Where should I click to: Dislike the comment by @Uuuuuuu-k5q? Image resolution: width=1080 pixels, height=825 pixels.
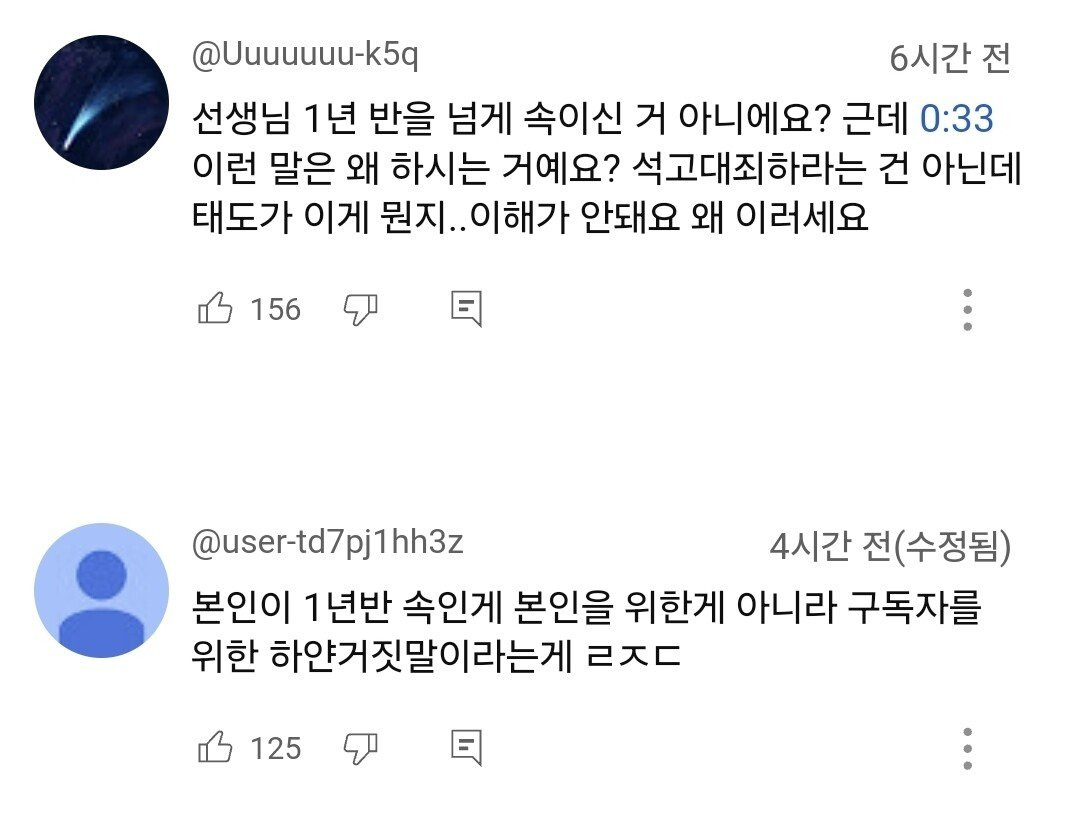click(x=360, y=309)
